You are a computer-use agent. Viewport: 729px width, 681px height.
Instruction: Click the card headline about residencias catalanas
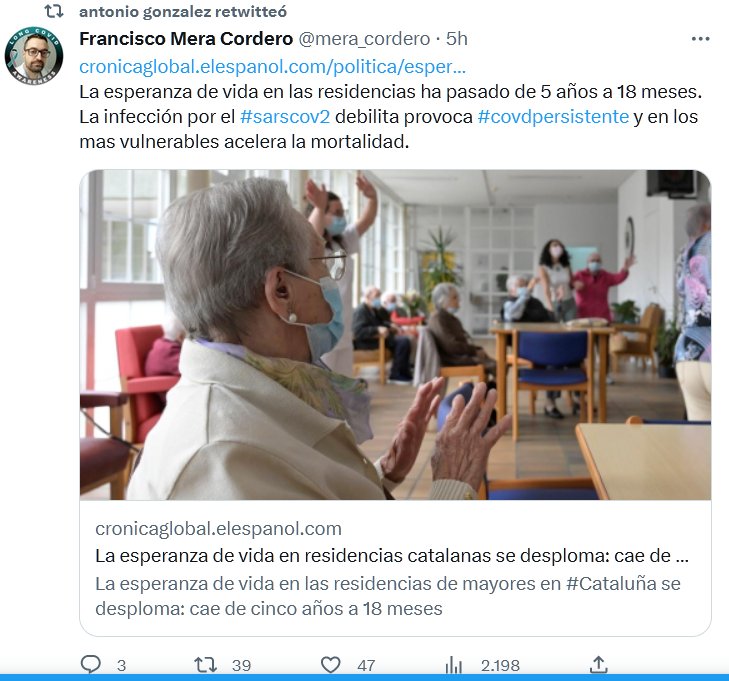392,555
